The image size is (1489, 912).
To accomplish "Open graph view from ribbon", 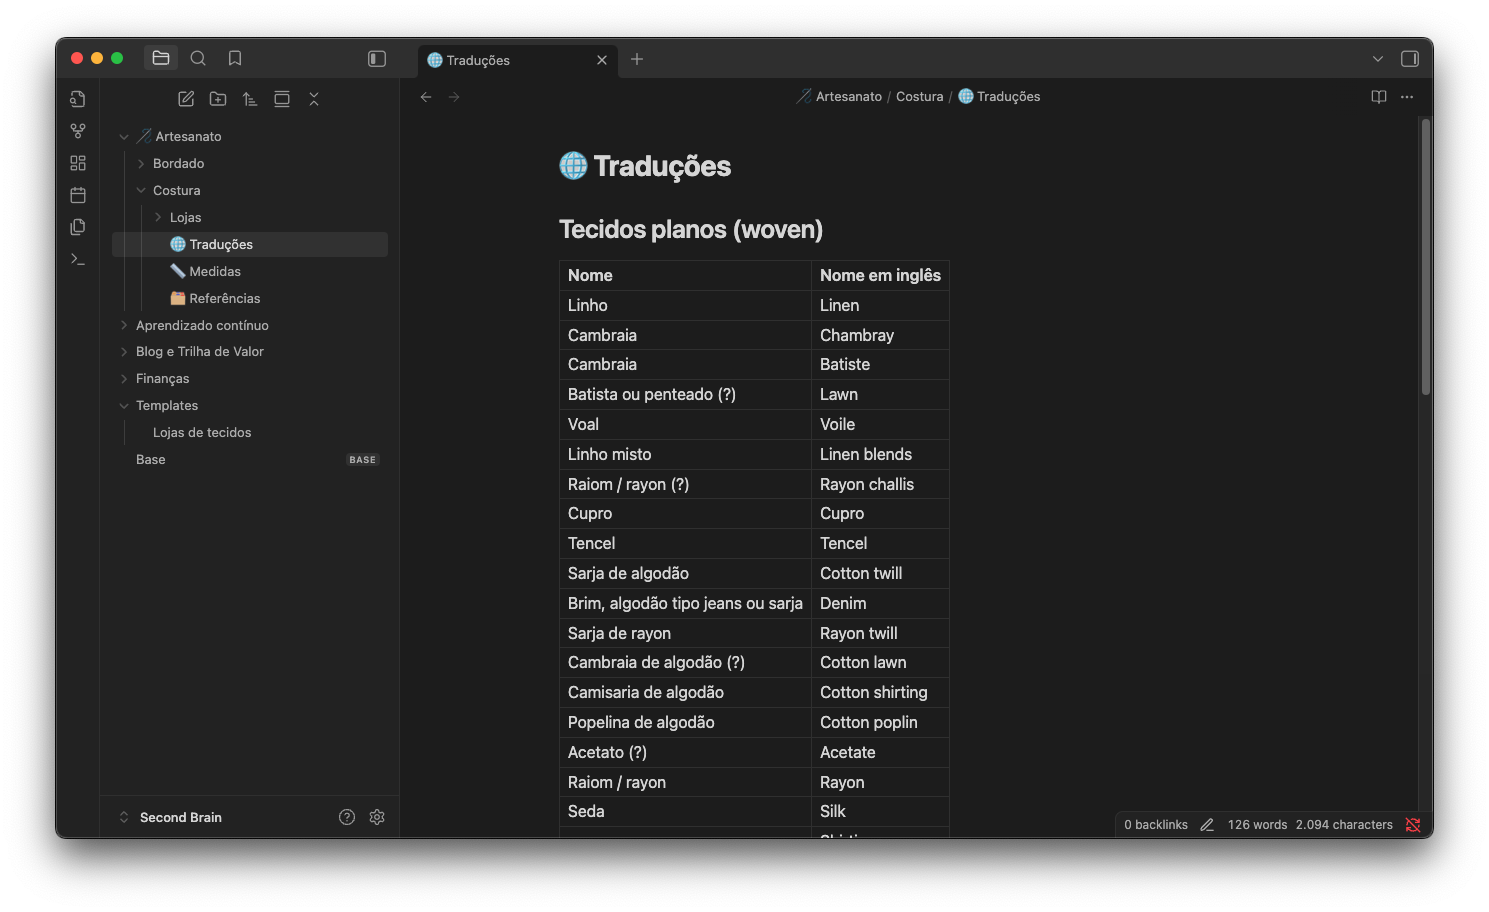I will click(78, 131).
